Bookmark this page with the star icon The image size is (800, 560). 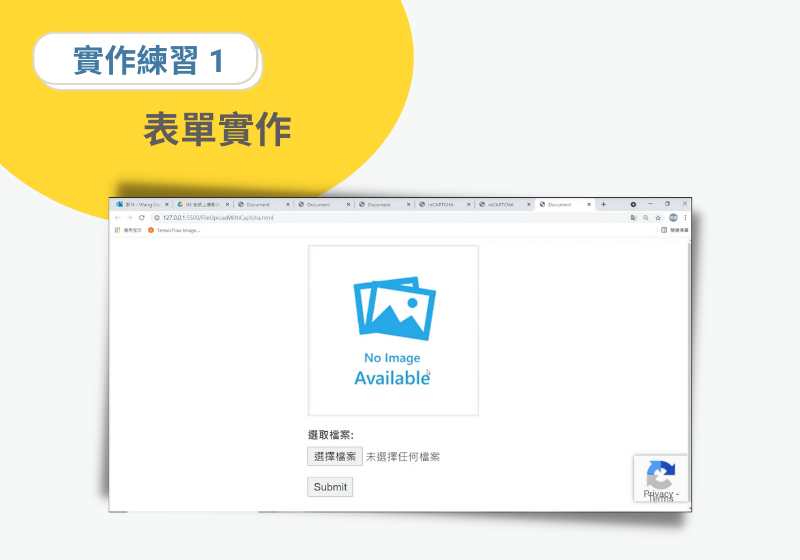(658, 218)
